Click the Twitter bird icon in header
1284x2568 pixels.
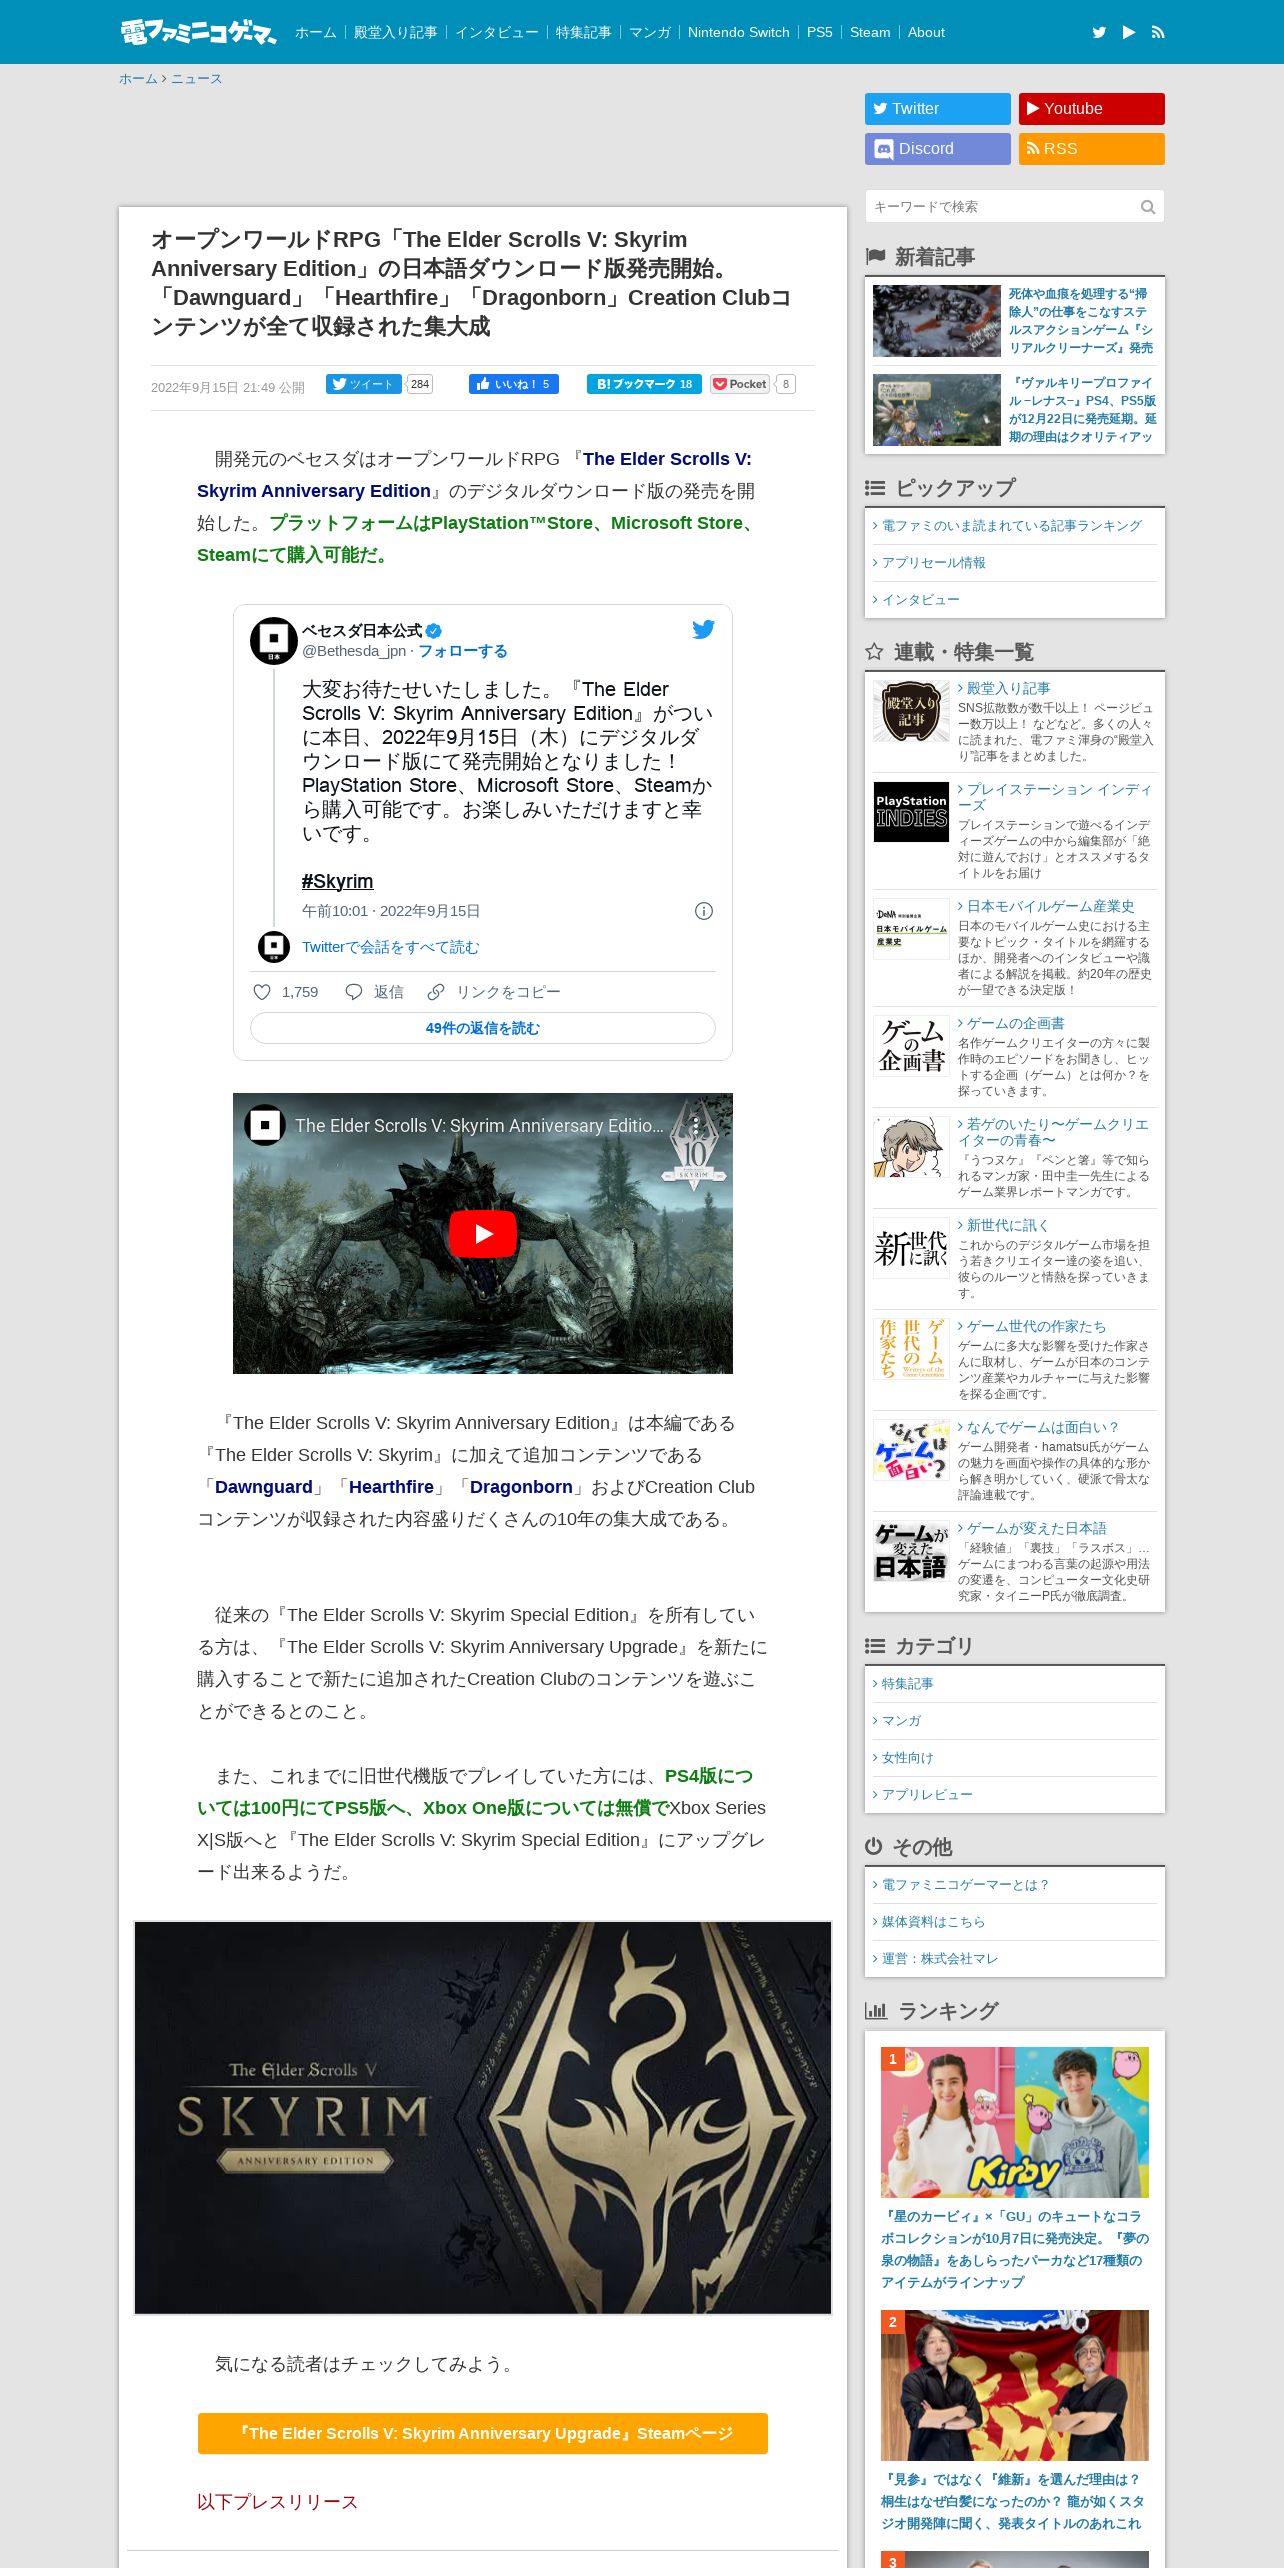point(1099,32)
